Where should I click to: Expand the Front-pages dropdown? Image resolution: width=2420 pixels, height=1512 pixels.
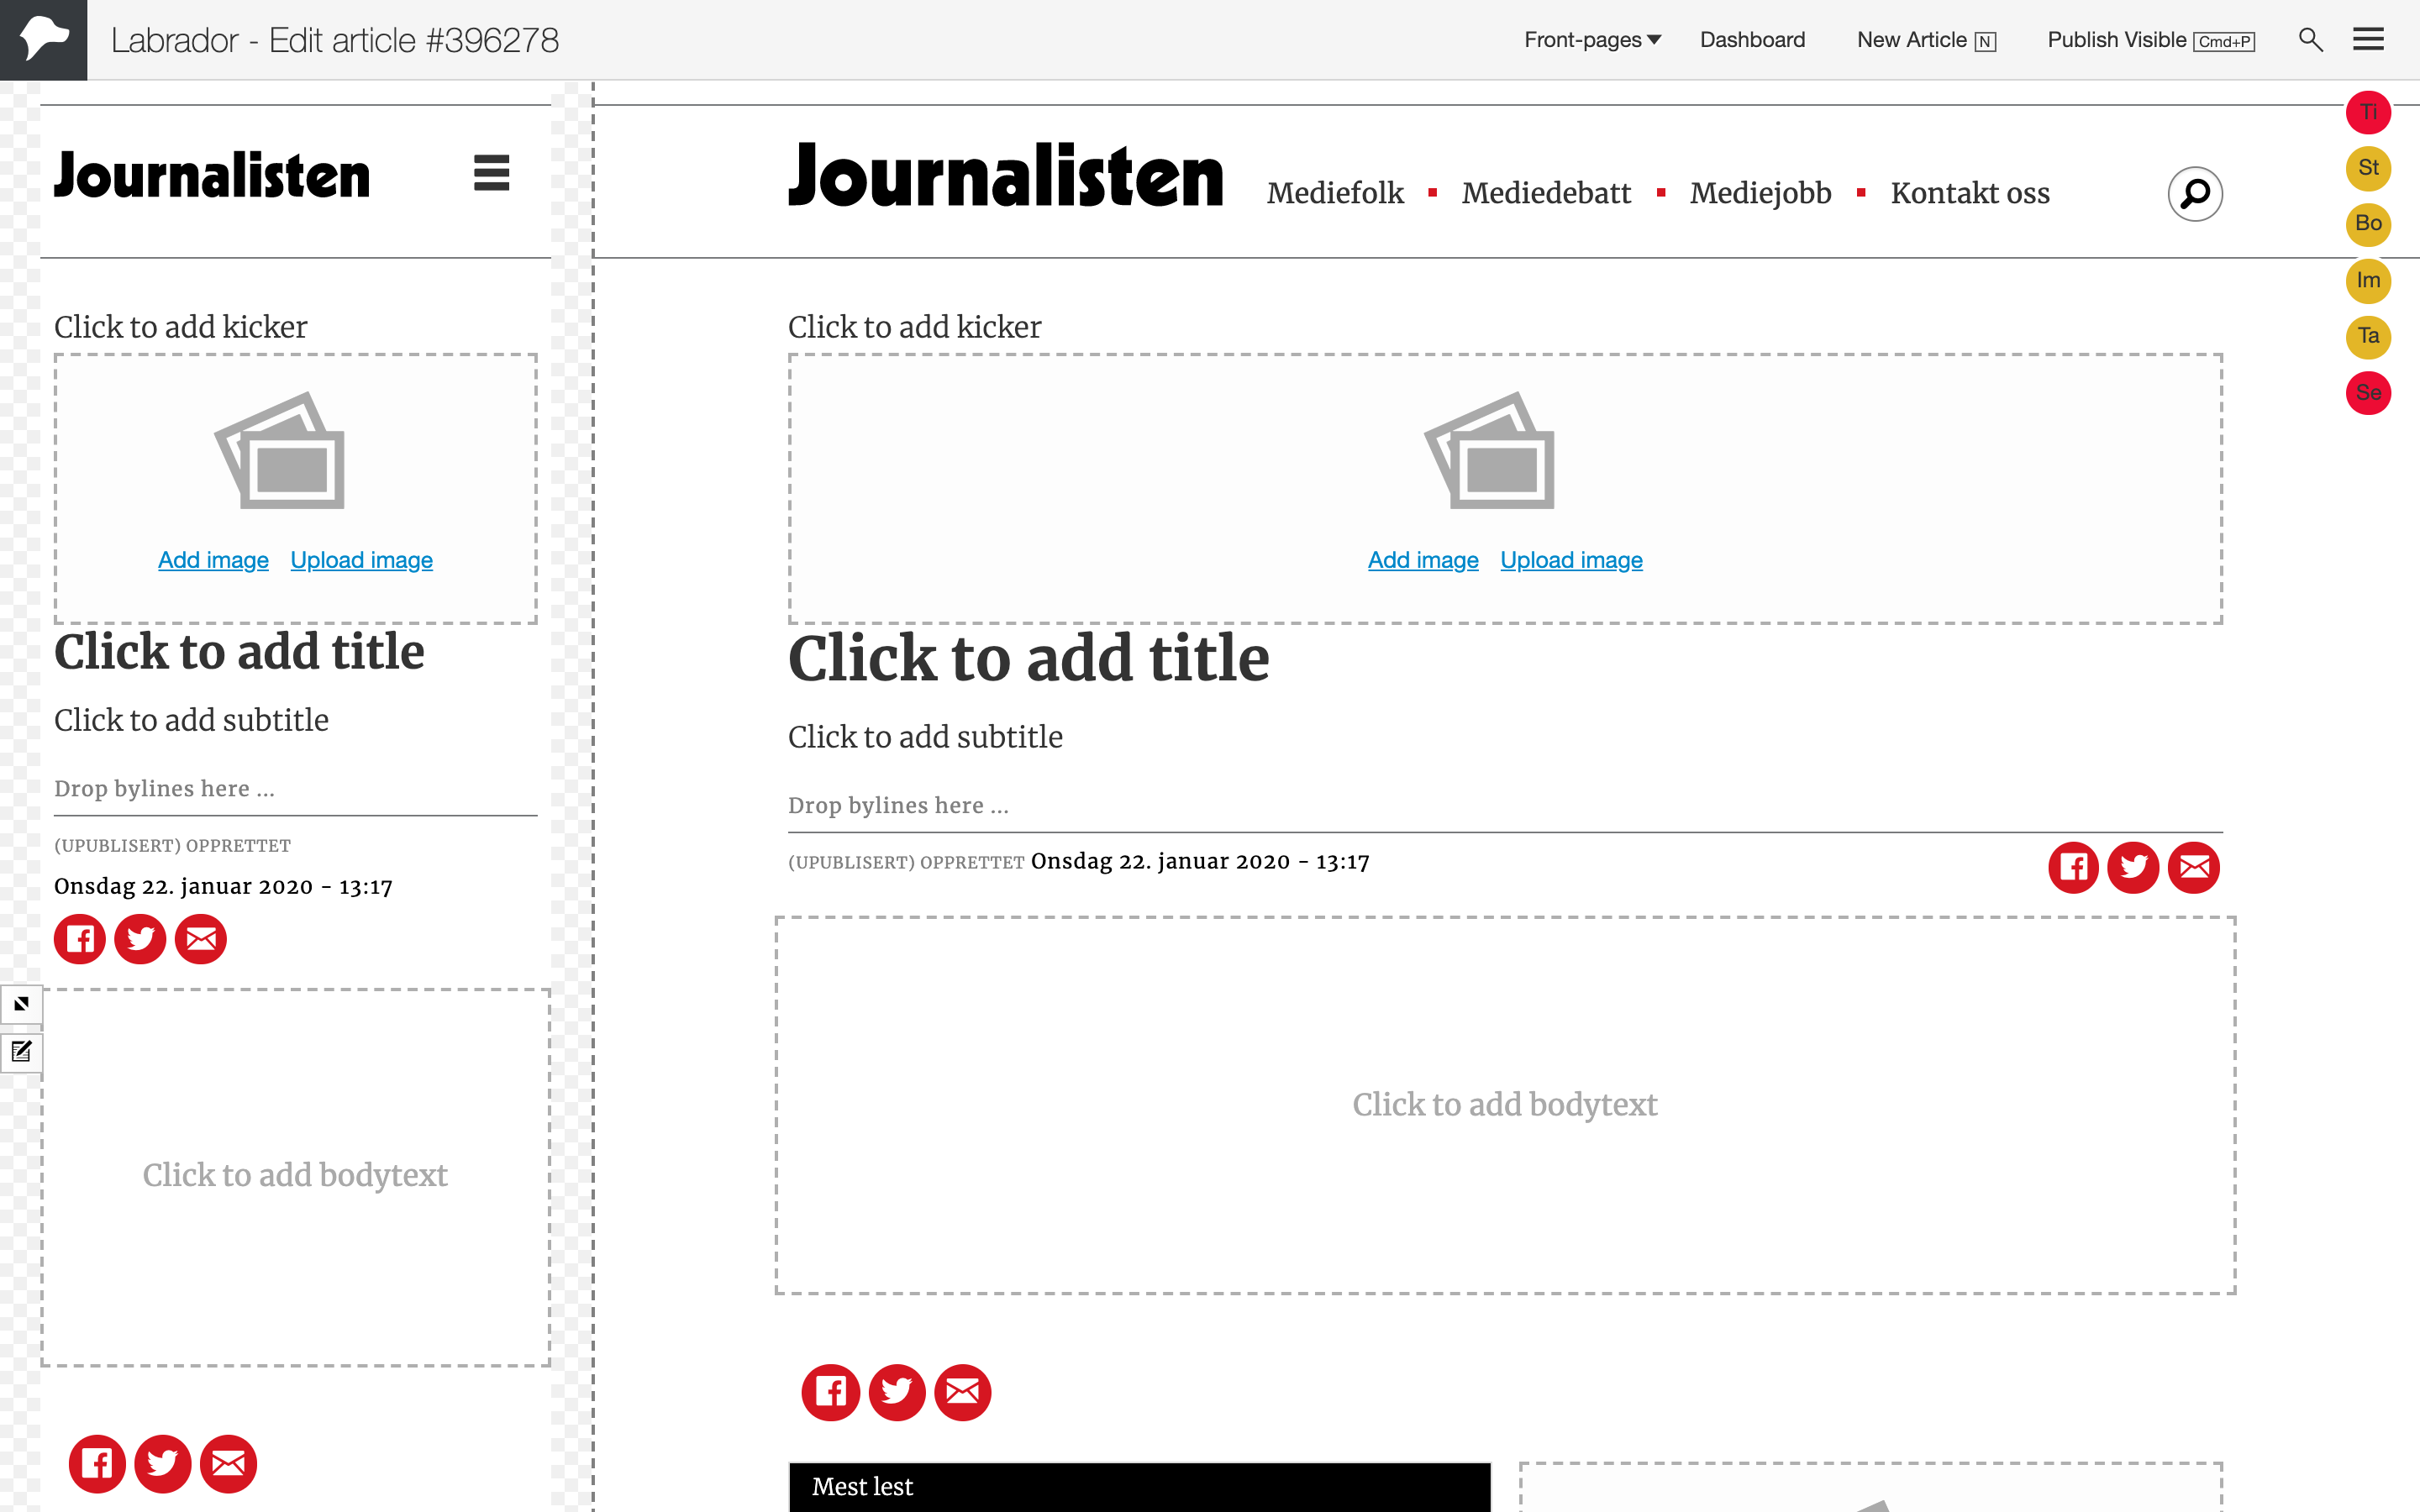pos(1592,40)
